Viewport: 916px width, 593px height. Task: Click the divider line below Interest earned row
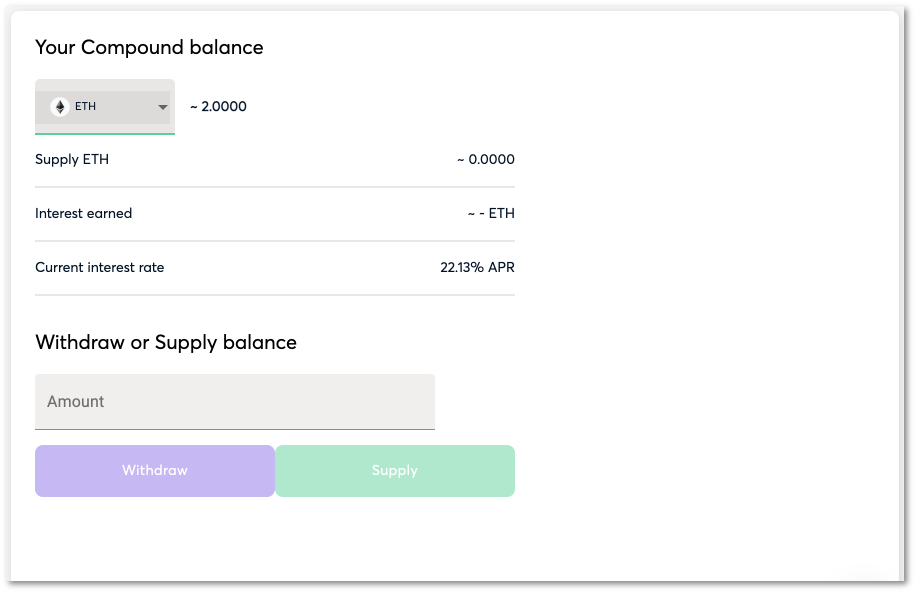(x=275, y=241)
